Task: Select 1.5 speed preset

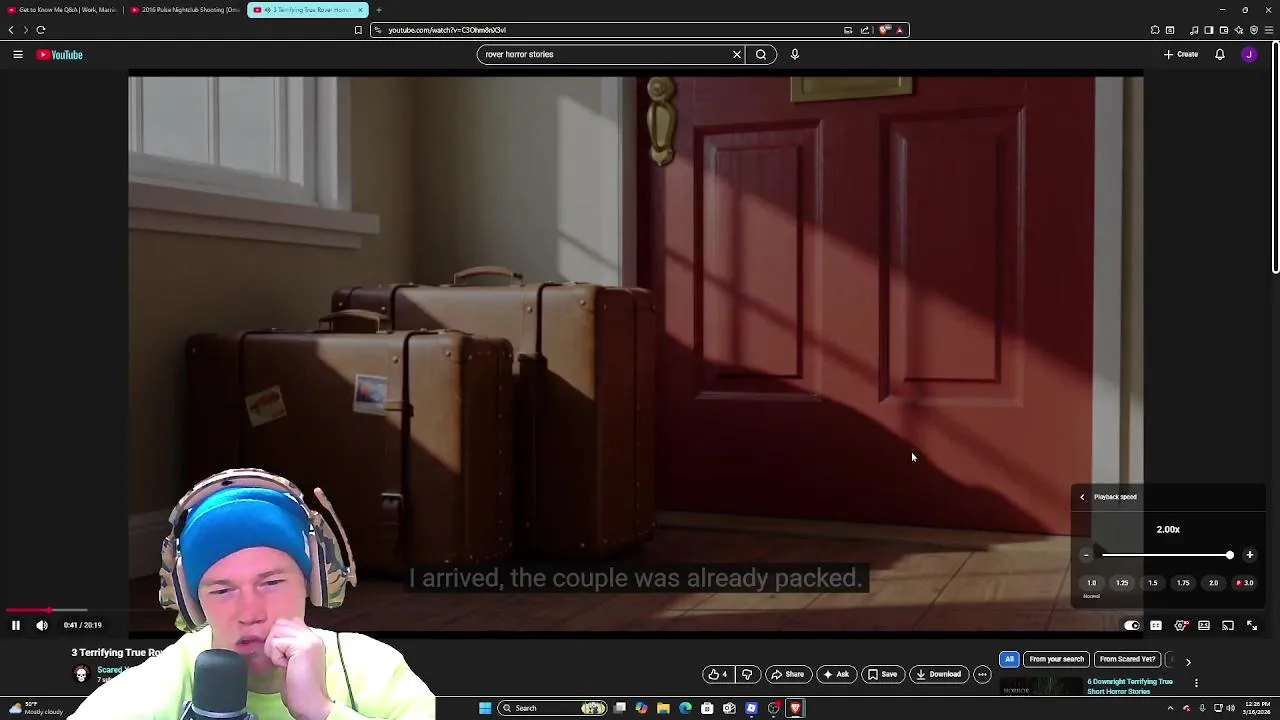Action: 1153,583
